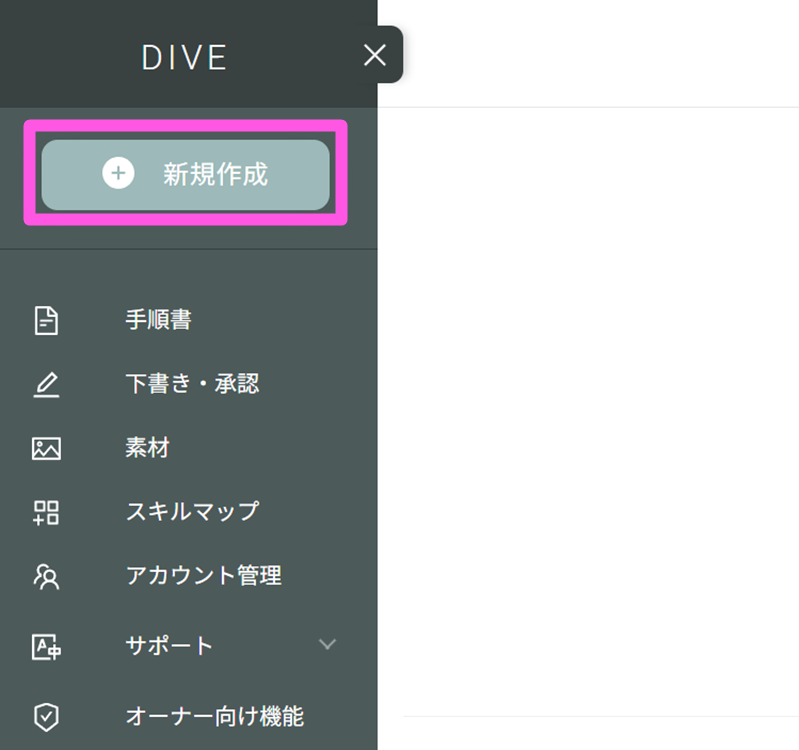Click the support icon left of サポート
This screenshot has height=750, width=799.
pos(46,646)
